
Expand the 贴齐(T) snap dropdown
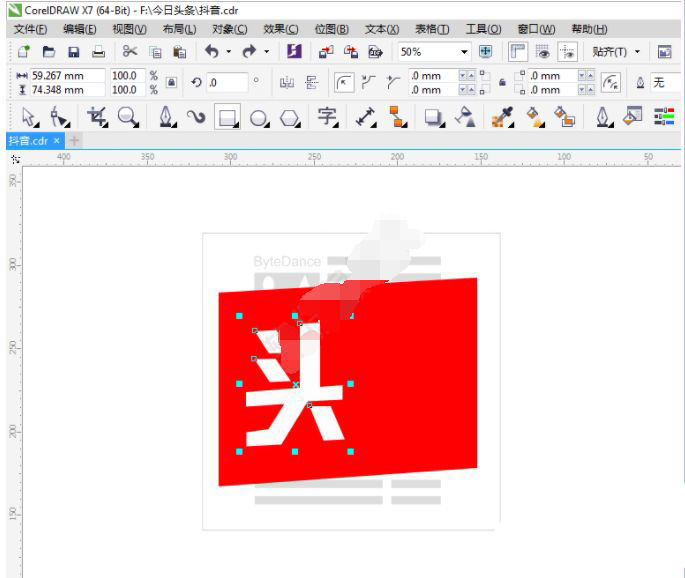tap(638, 52)
